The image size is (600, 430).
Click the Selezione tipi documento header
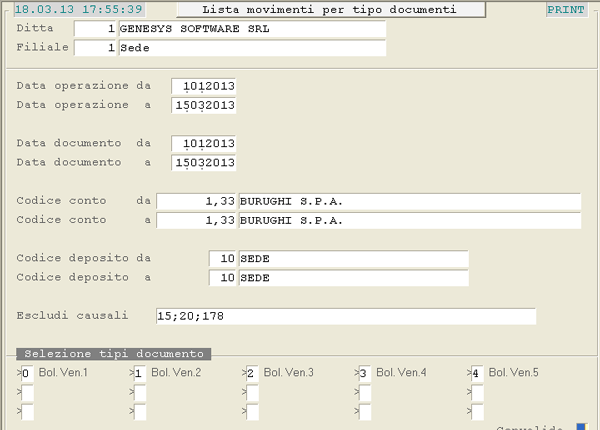click(x=112, y=354)
